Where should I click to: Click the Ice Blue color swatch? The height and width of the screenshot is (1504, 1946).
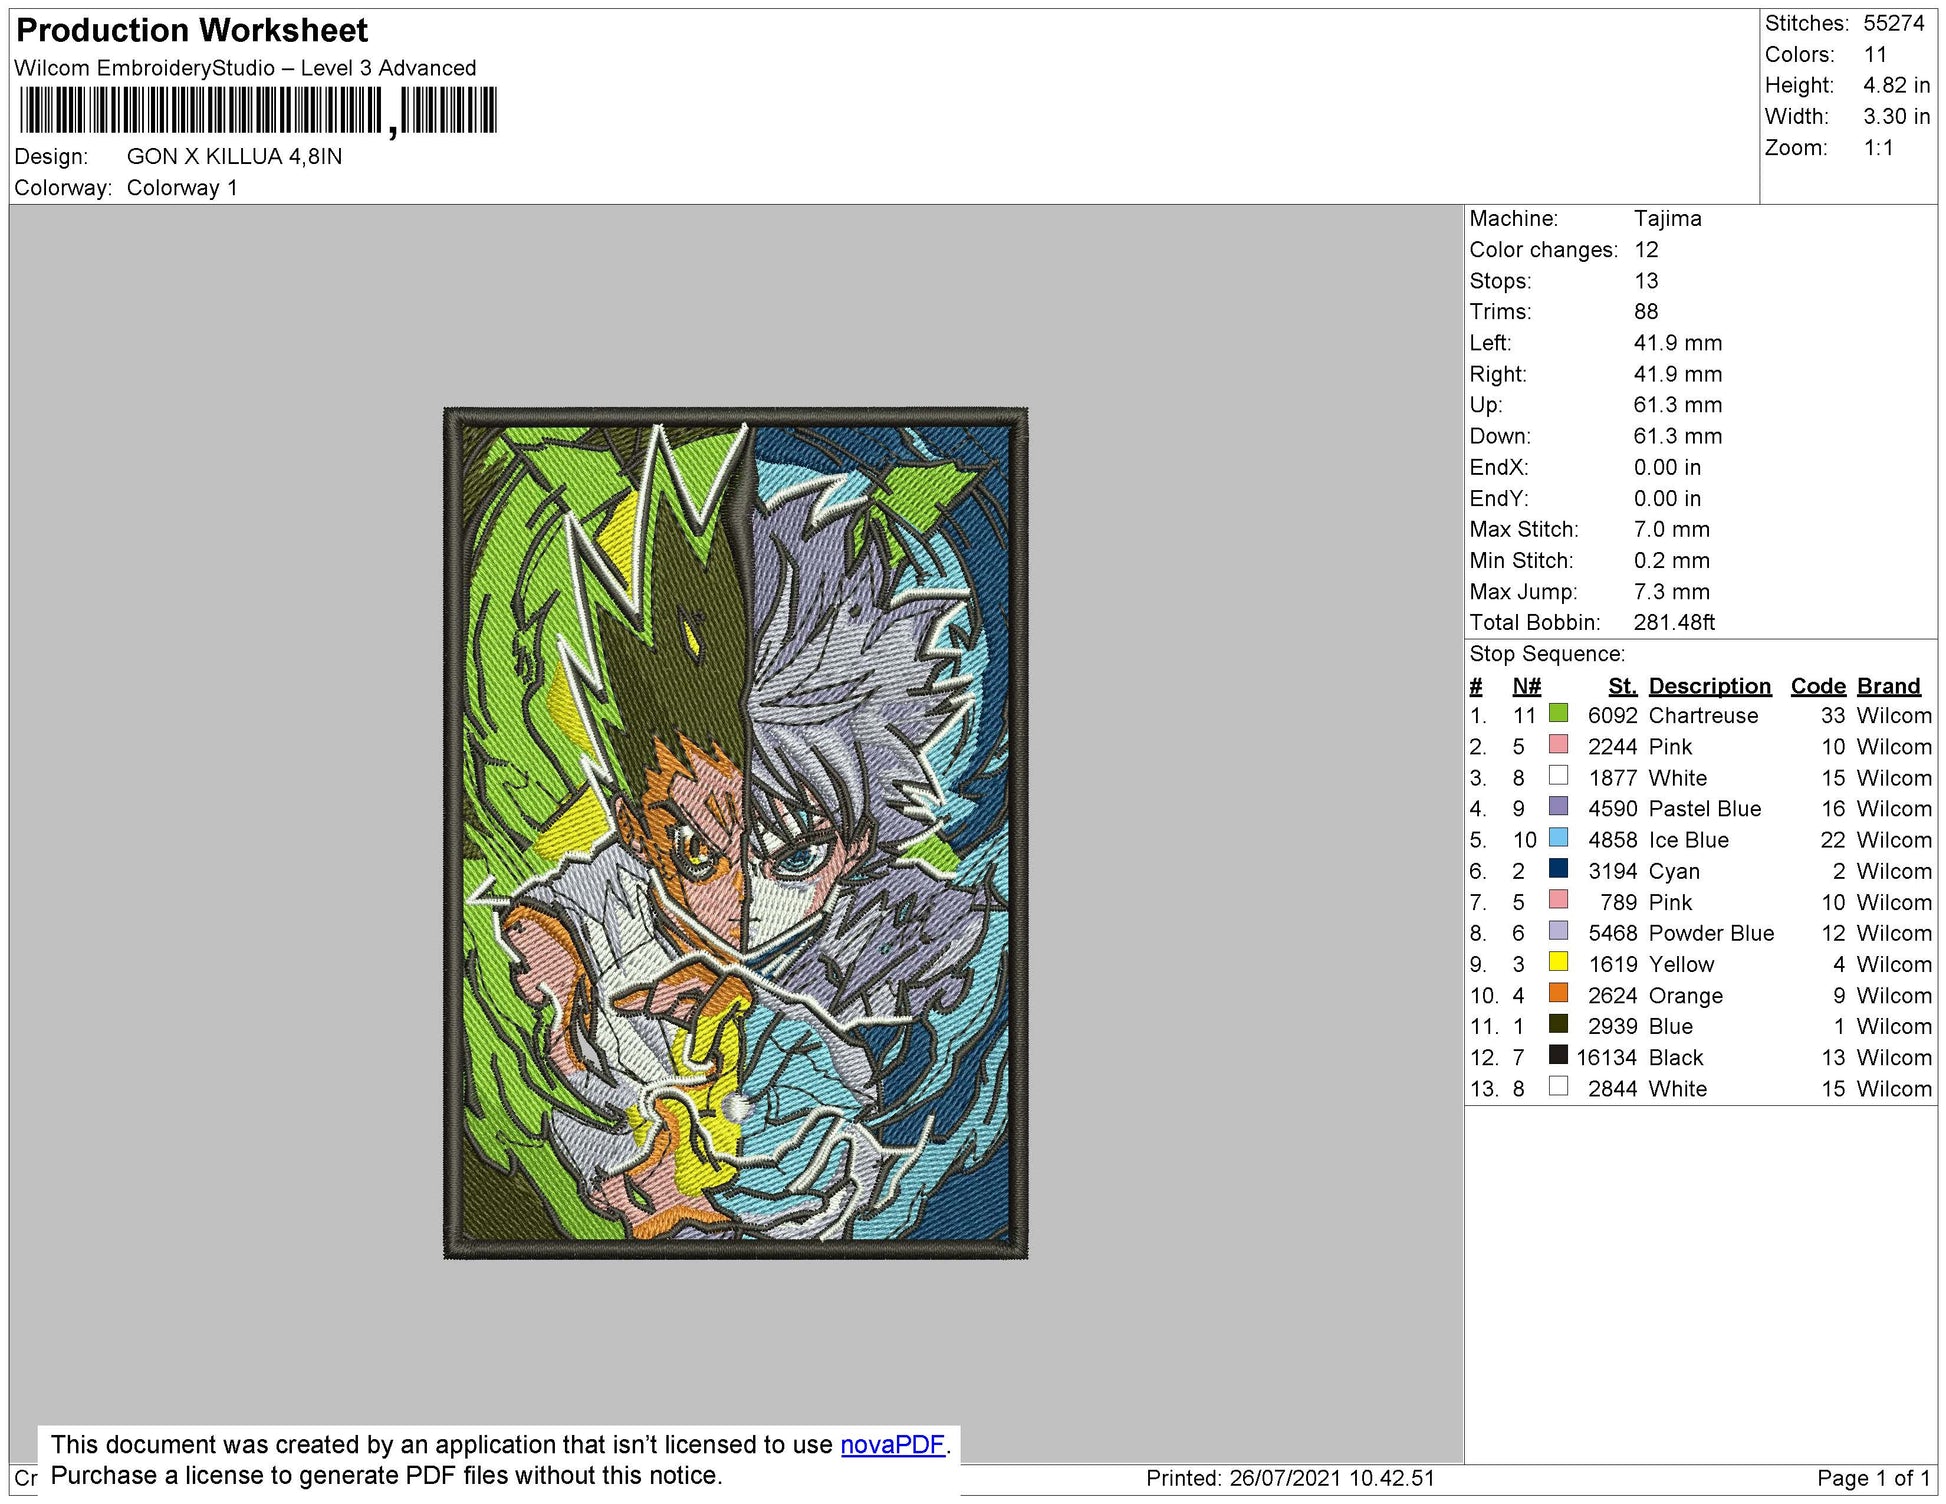pos(1557,837)
